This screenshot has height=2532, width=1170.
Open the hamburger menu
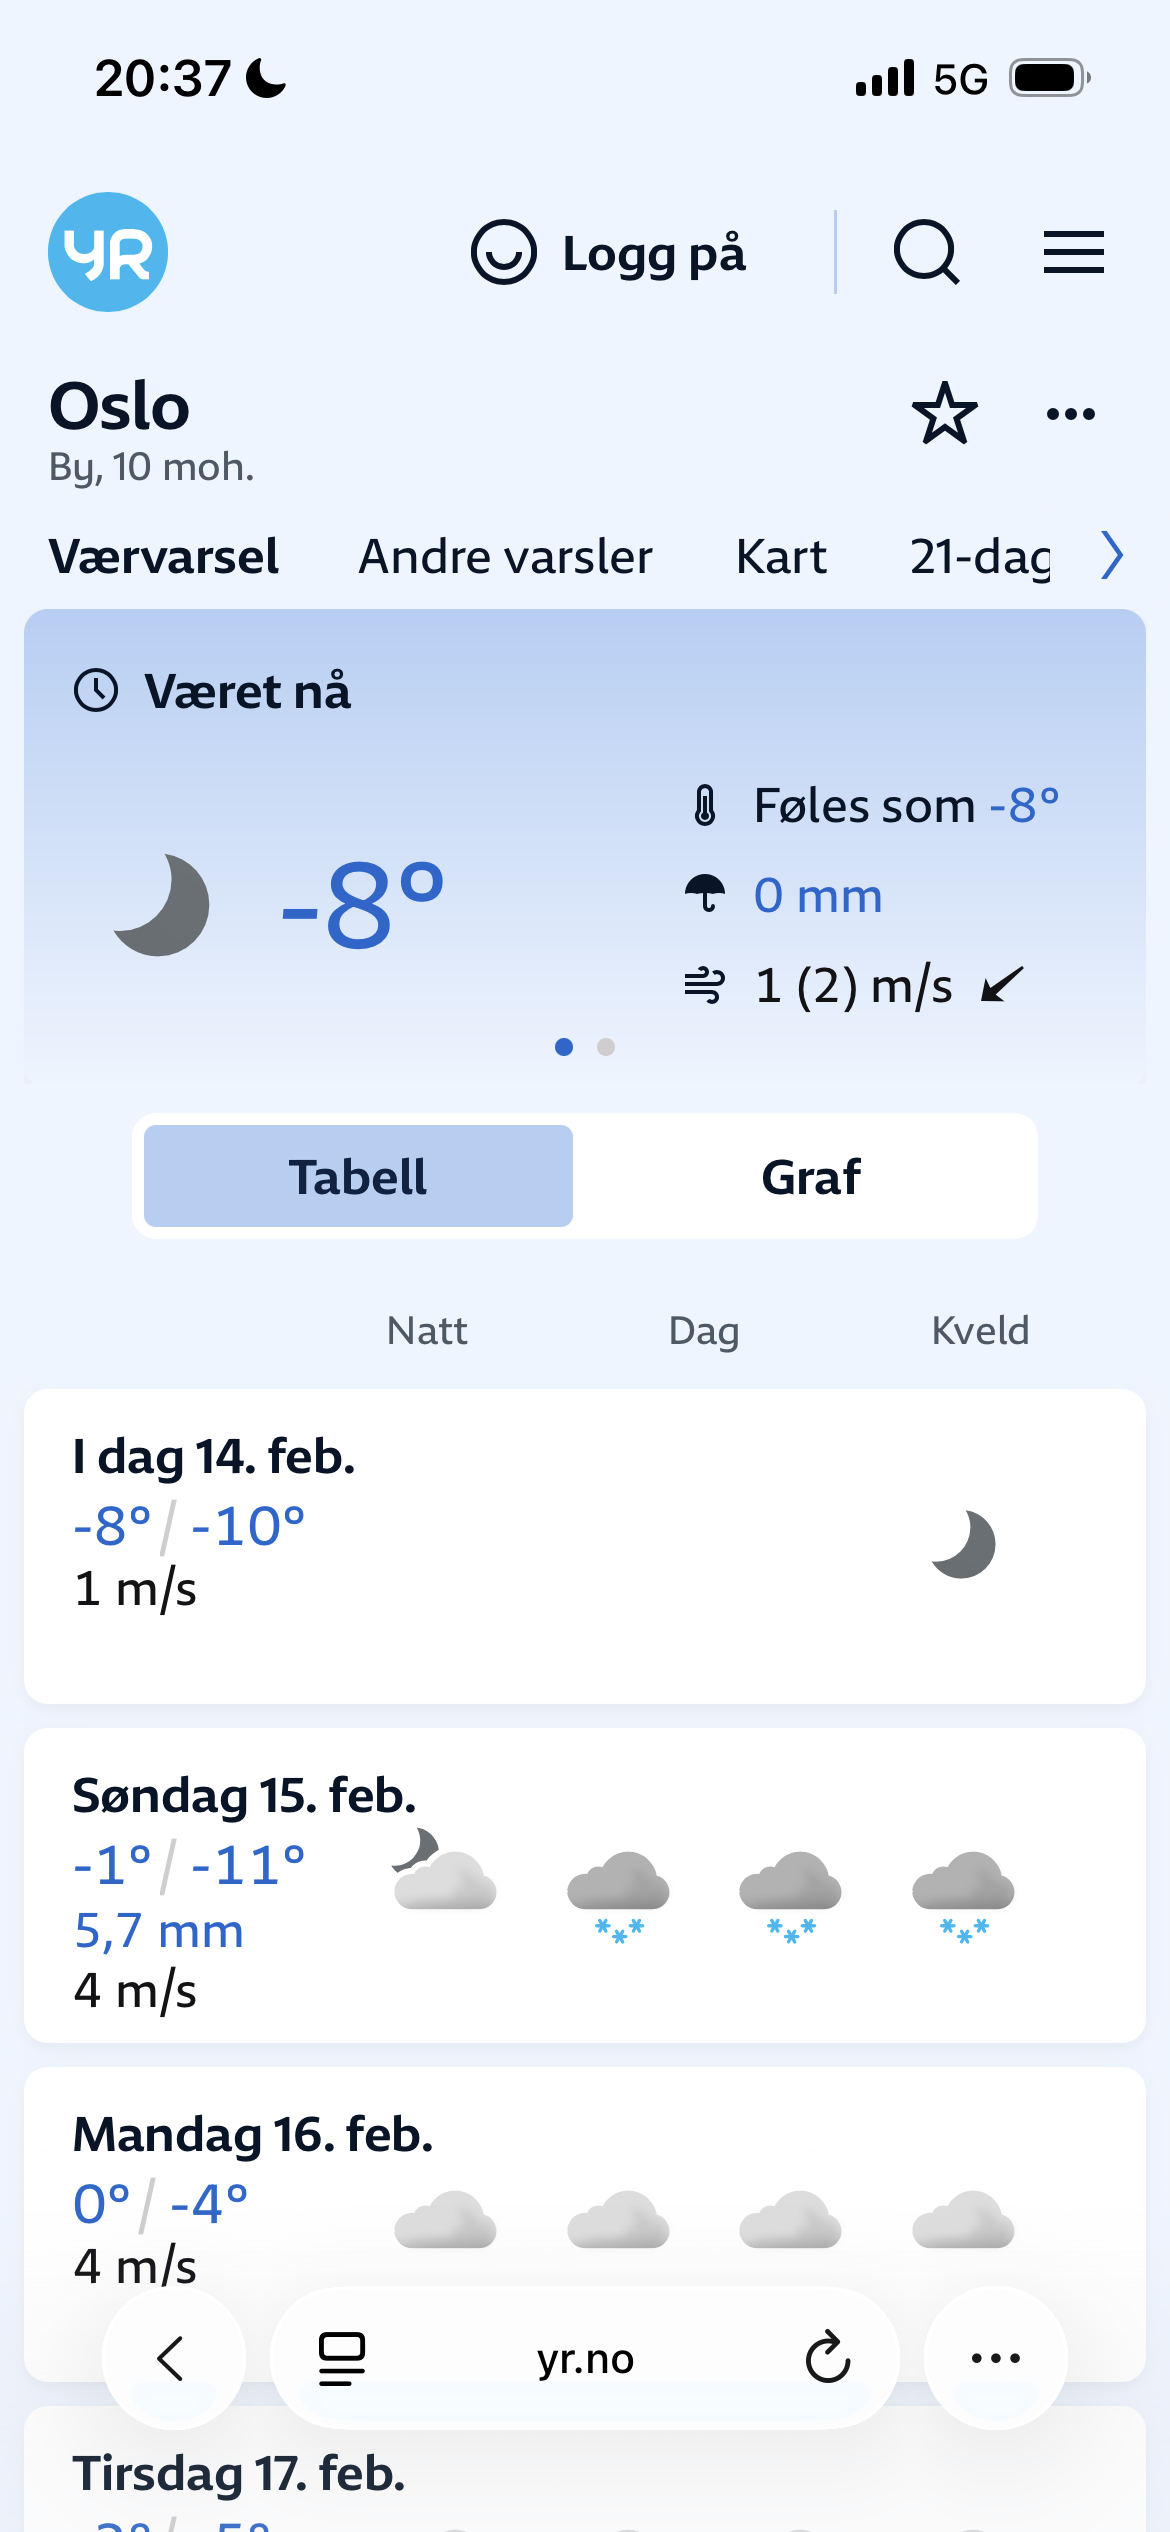click(1073, 252)
